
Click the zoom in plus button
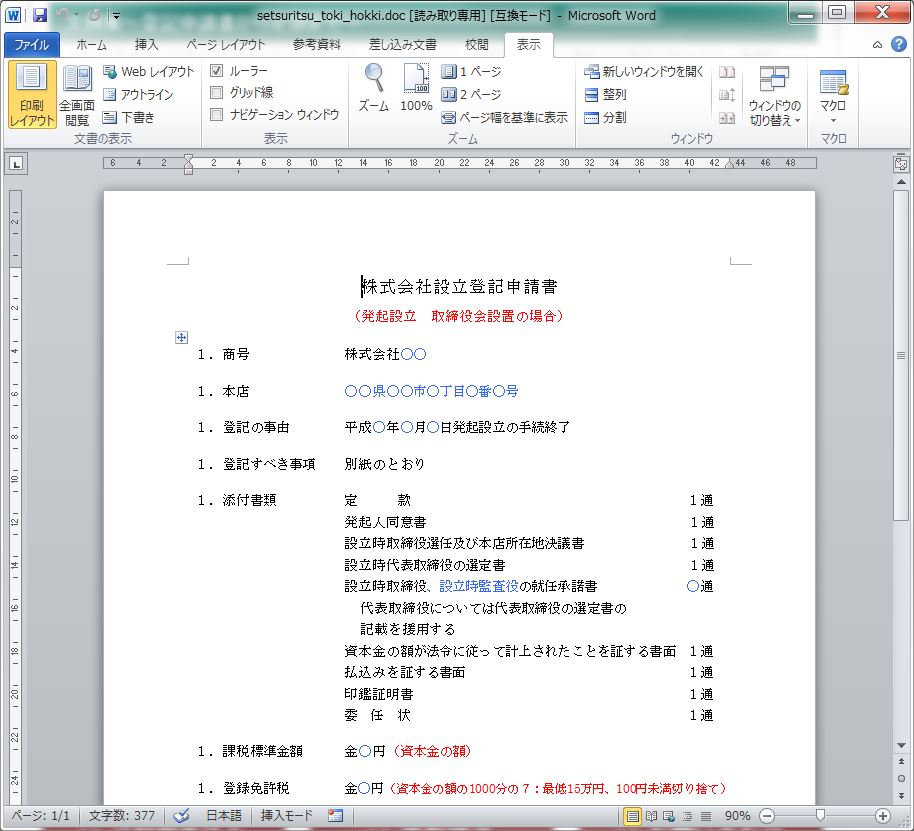coord(883,816)
